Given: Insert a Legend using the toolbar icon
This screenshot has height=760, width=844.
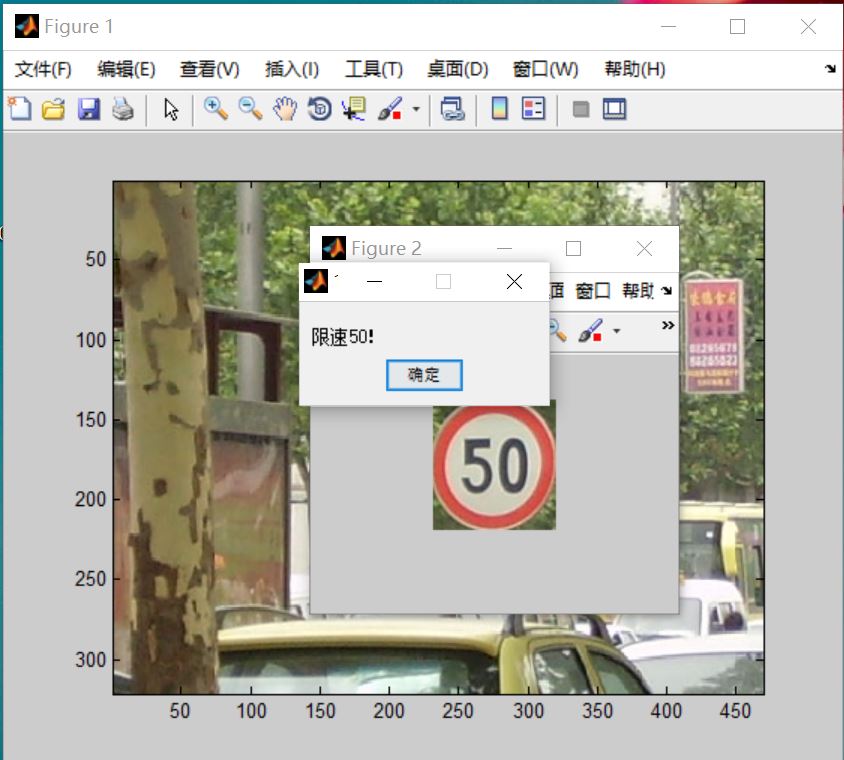Looking at the screenshot, I should [x=533, y=109].
